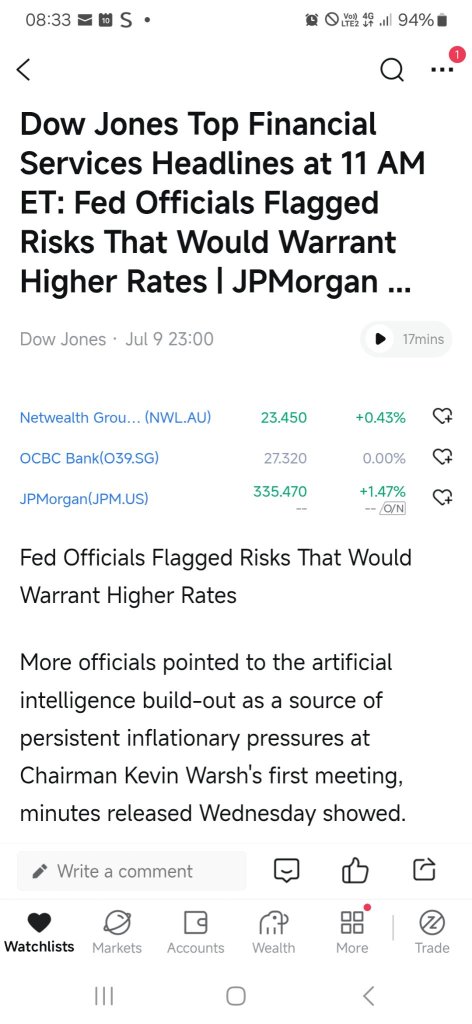The width and height of the screenshot is (472, 1024).
Task: Tap the back arrow at top left
Action: pyautogui.click(x=24, y=69)
